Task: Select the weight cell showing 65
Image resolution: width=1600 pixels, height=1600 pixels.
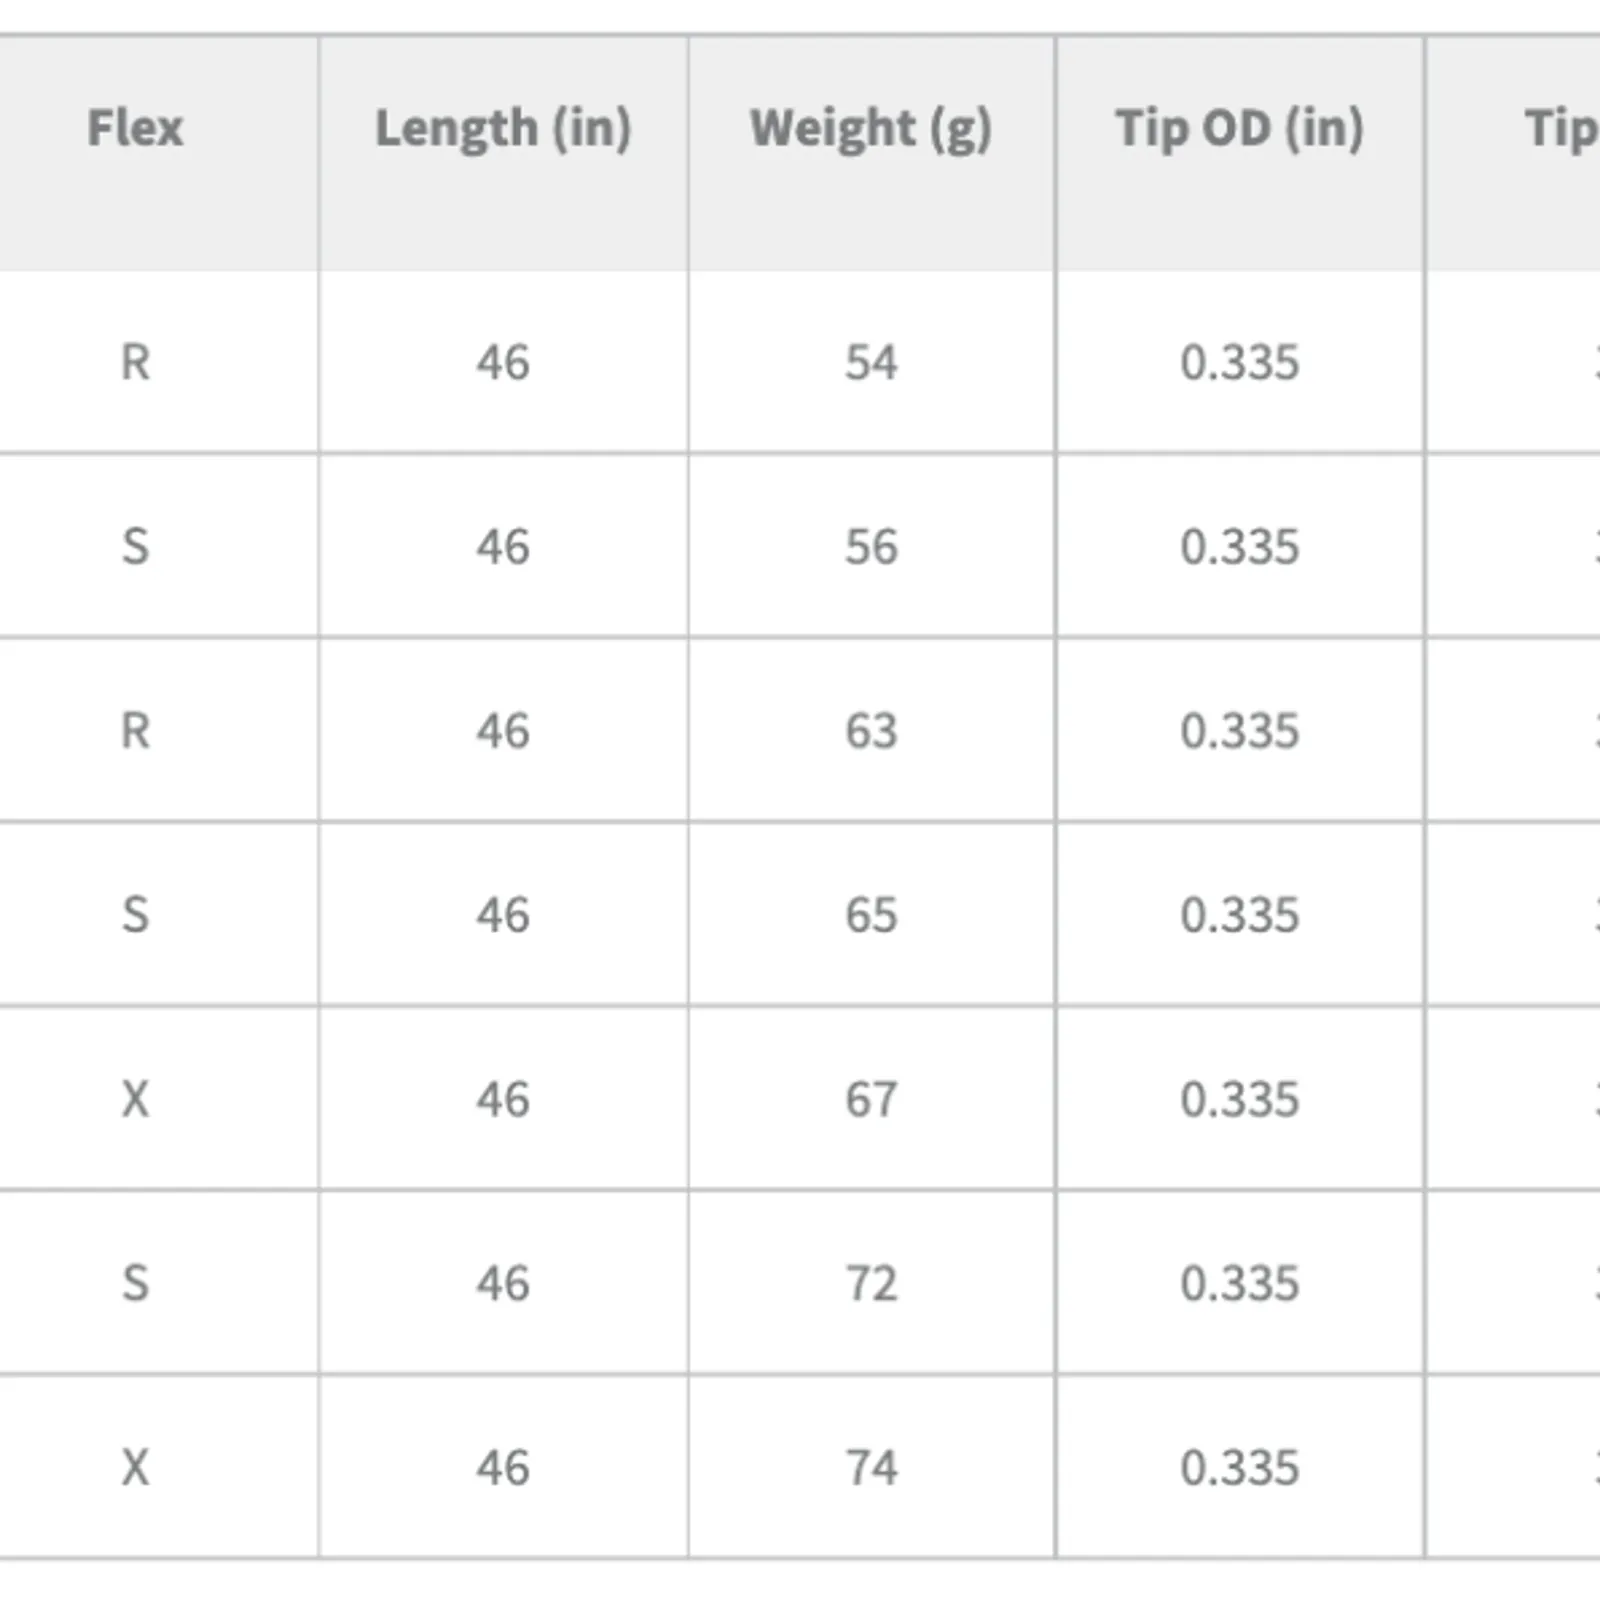Action: tap(871, 915)
